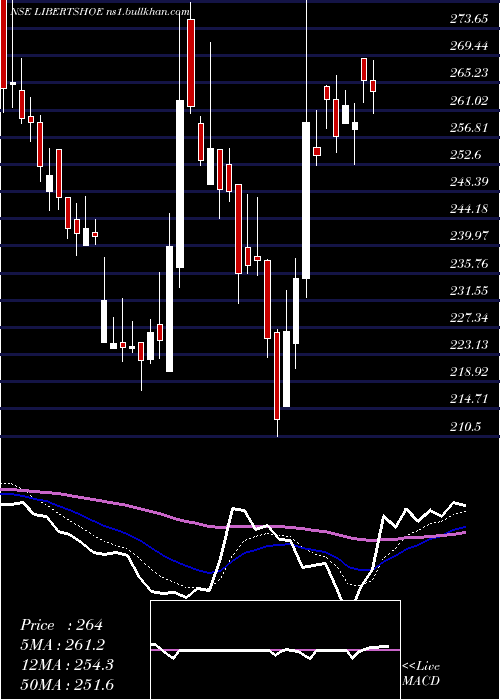
Task: Click the 50MA : 251.6 readout
Action: [67, 684]
